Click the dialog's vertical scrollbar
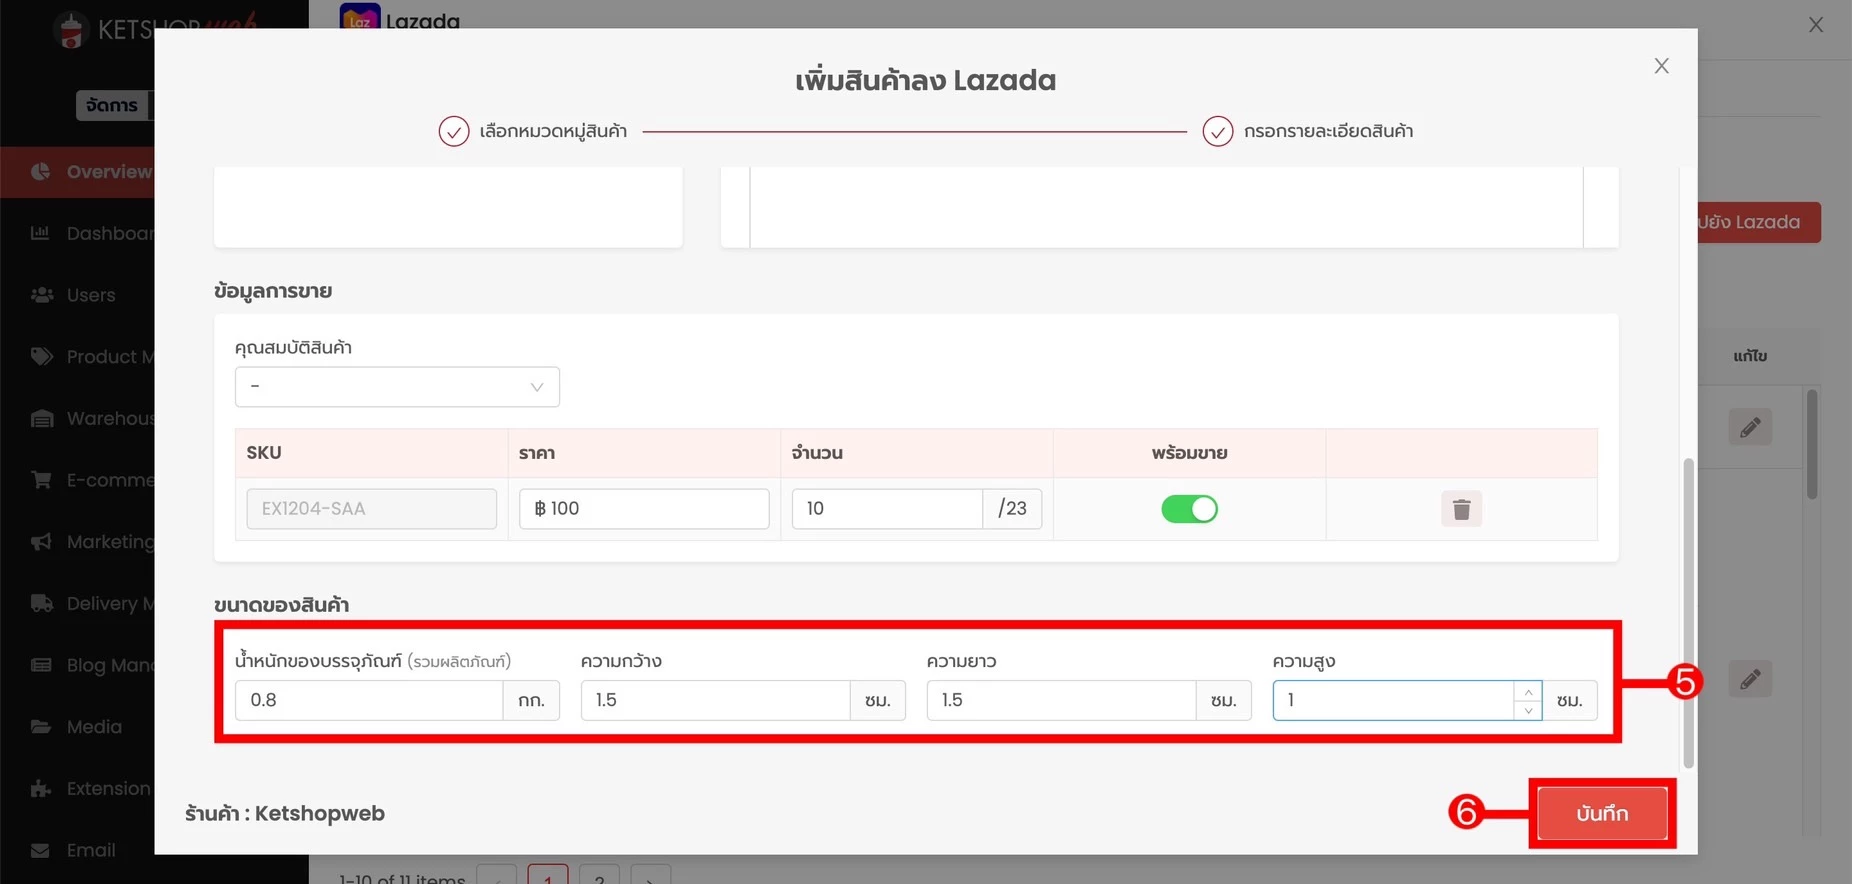The height and width of the screenshot is (884, 1852). click(x=1688, y=613)
